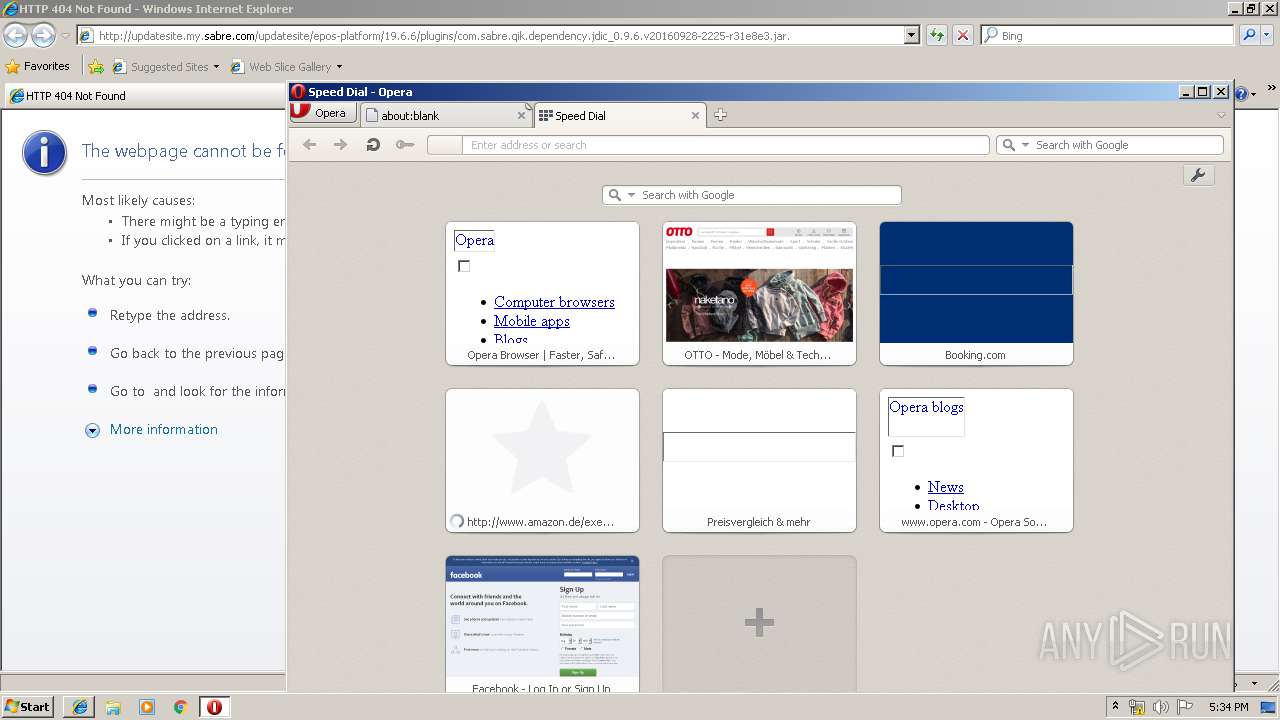Switch to the Speed Dial tab
This screenshot has height=720, width=1280.
coord(620,116)
